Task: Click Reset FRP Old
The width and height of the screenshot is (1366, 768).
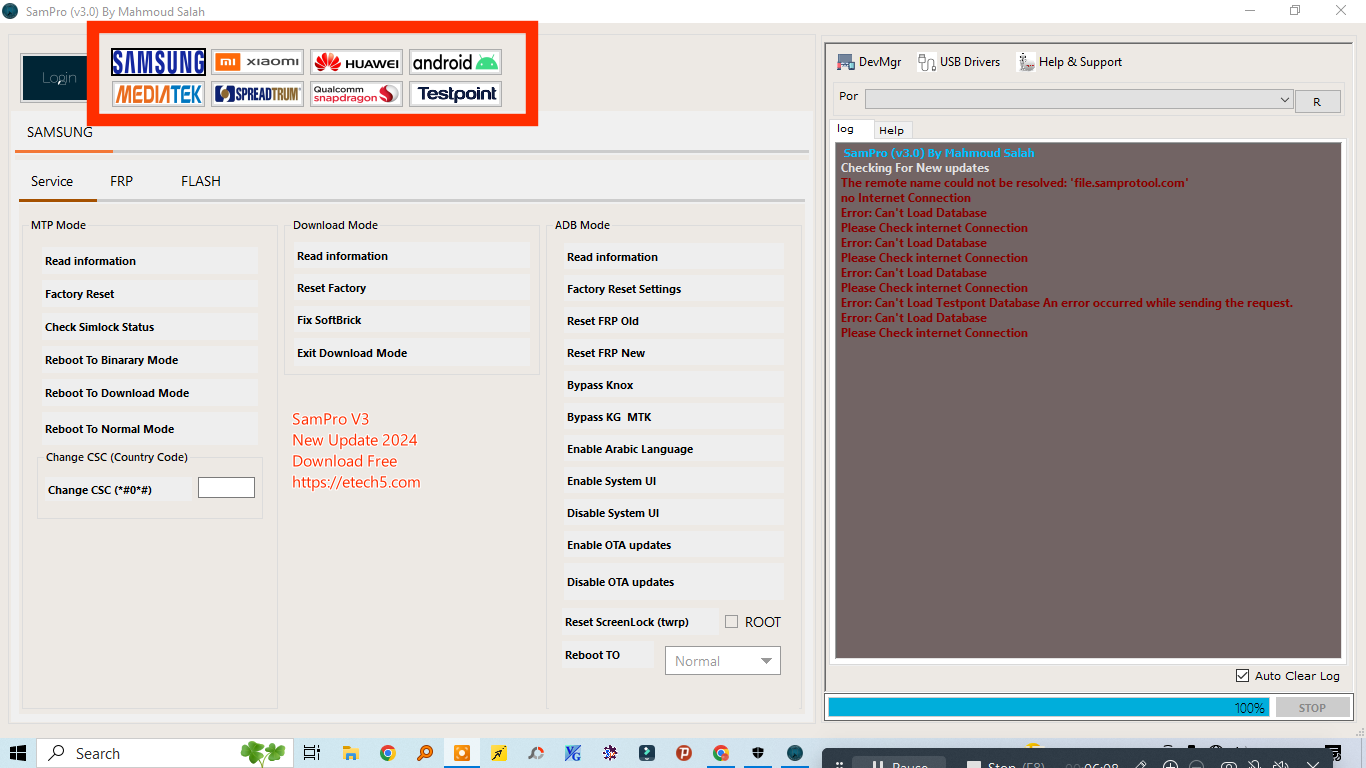Action: [x=672, y=321]
